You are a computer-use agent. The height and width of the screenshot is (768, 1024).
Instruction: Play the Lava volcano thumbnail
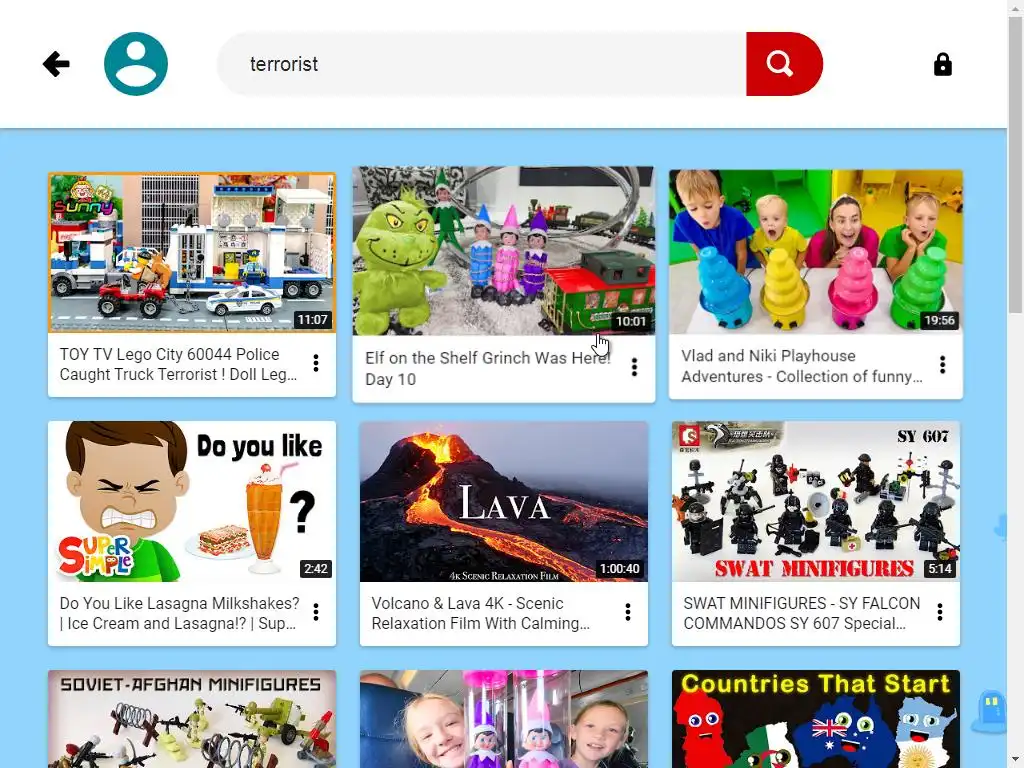tap(504, 502)
